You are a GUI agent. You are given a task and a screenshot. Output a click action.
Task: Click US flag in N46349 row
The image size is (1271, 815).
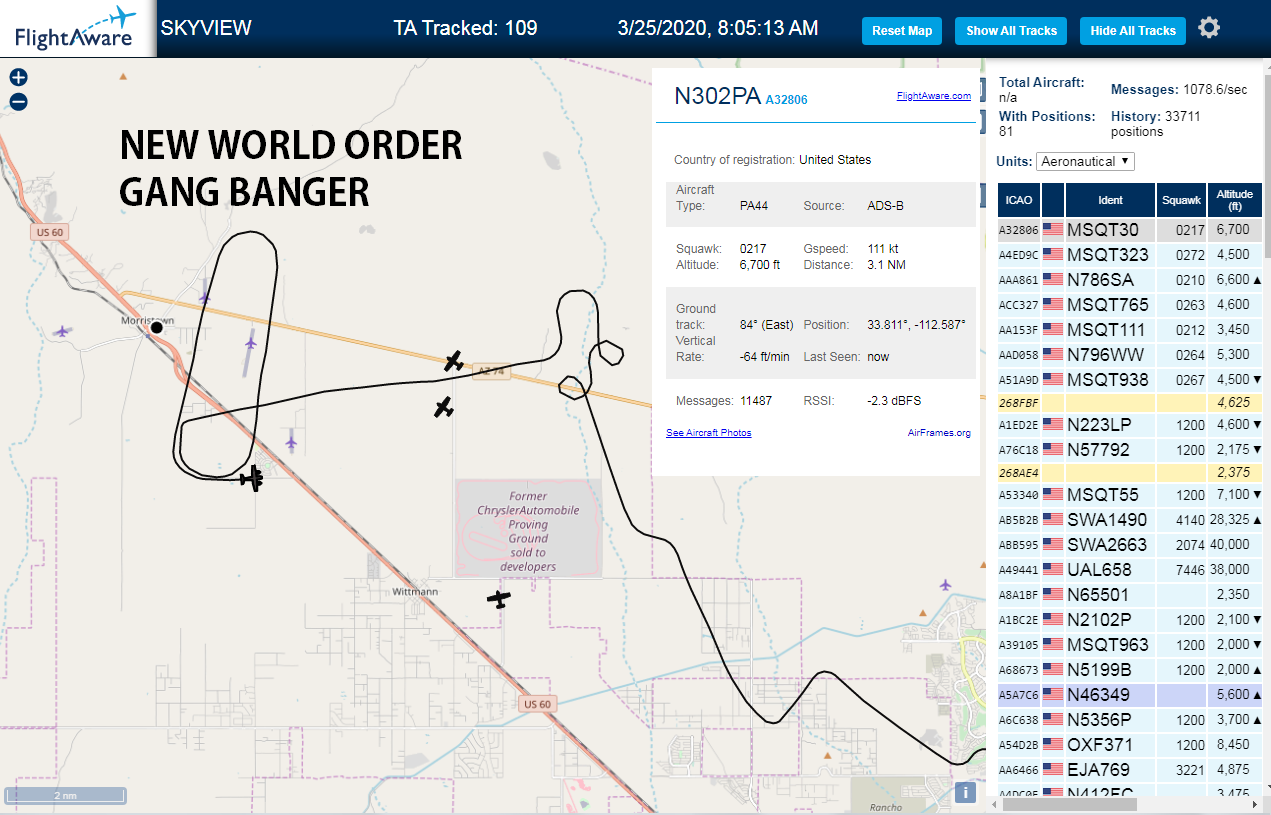point(1053,694)
